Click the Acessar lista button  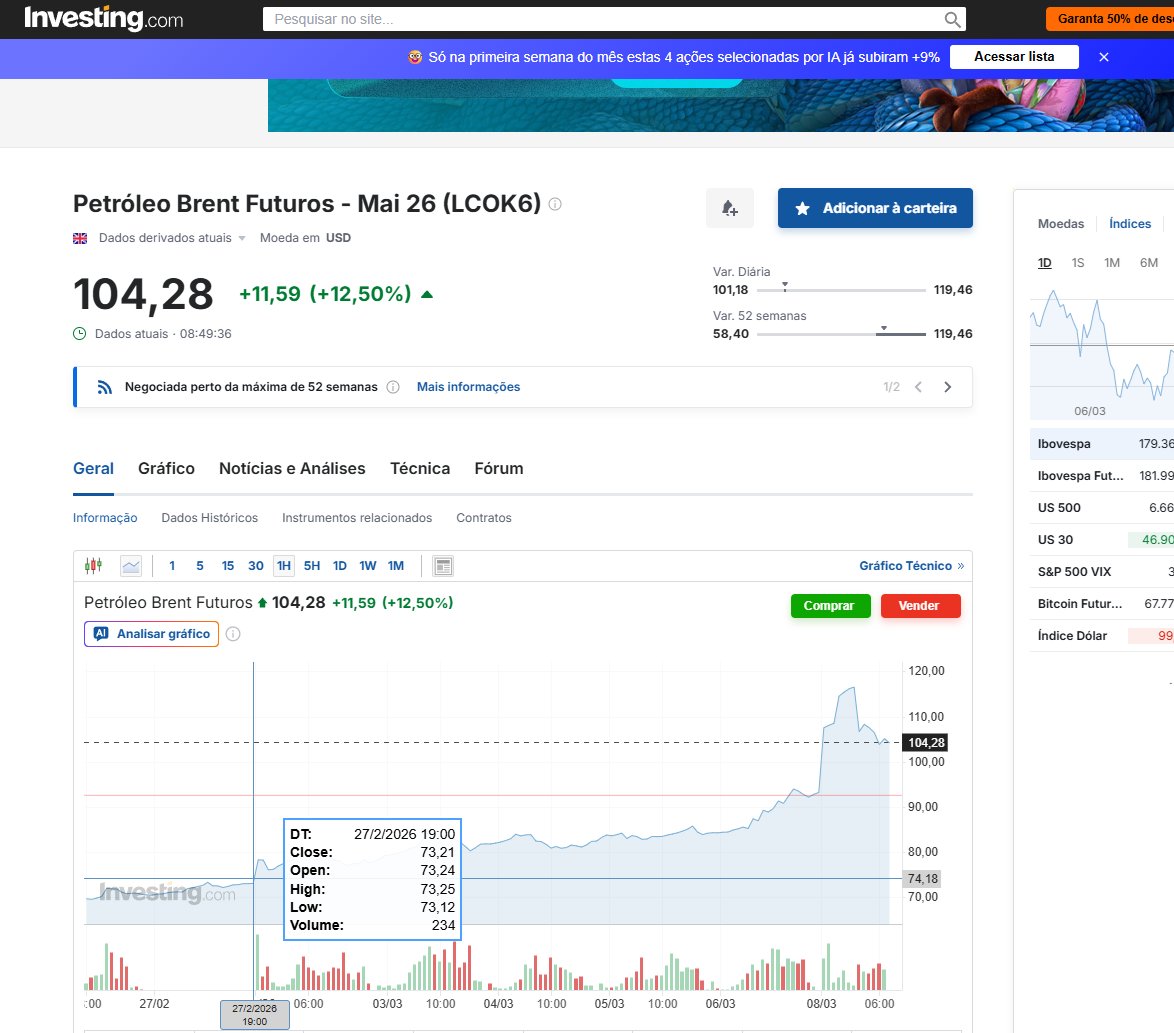[1014, 57]
